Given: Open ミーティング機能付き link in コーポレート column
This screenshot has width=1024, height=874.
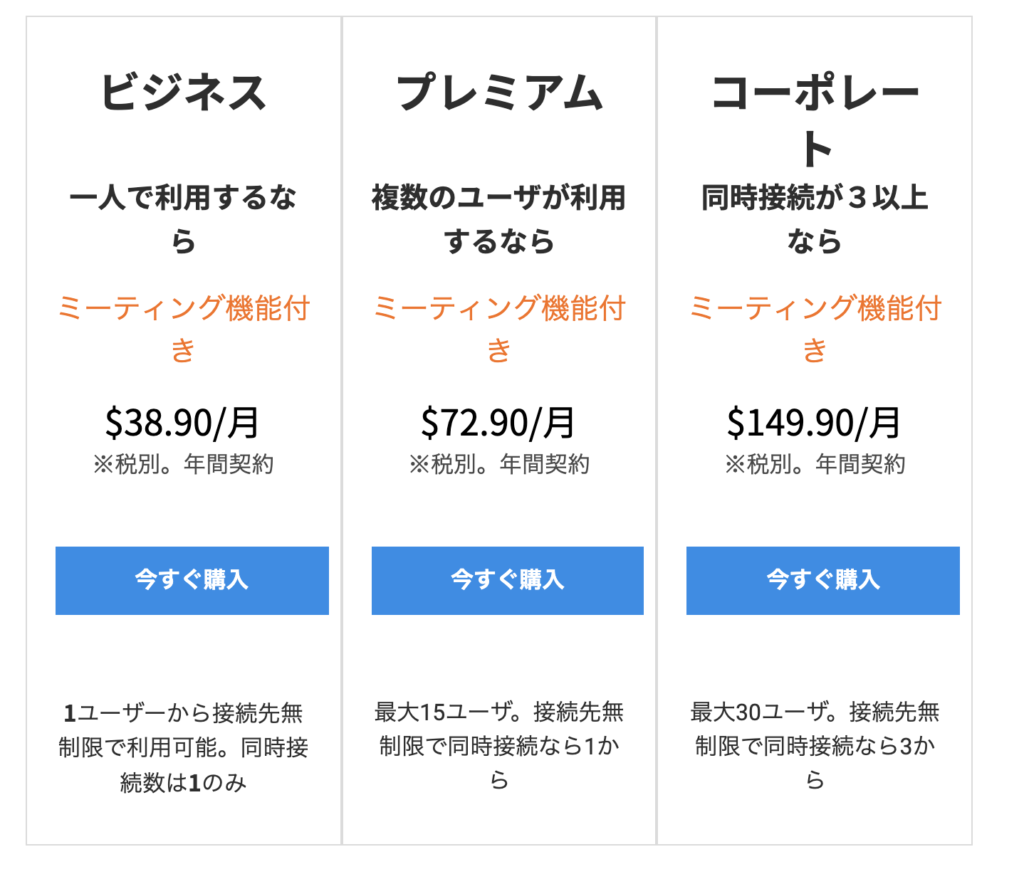Looking at the screenshot, I should click(814, 328).
